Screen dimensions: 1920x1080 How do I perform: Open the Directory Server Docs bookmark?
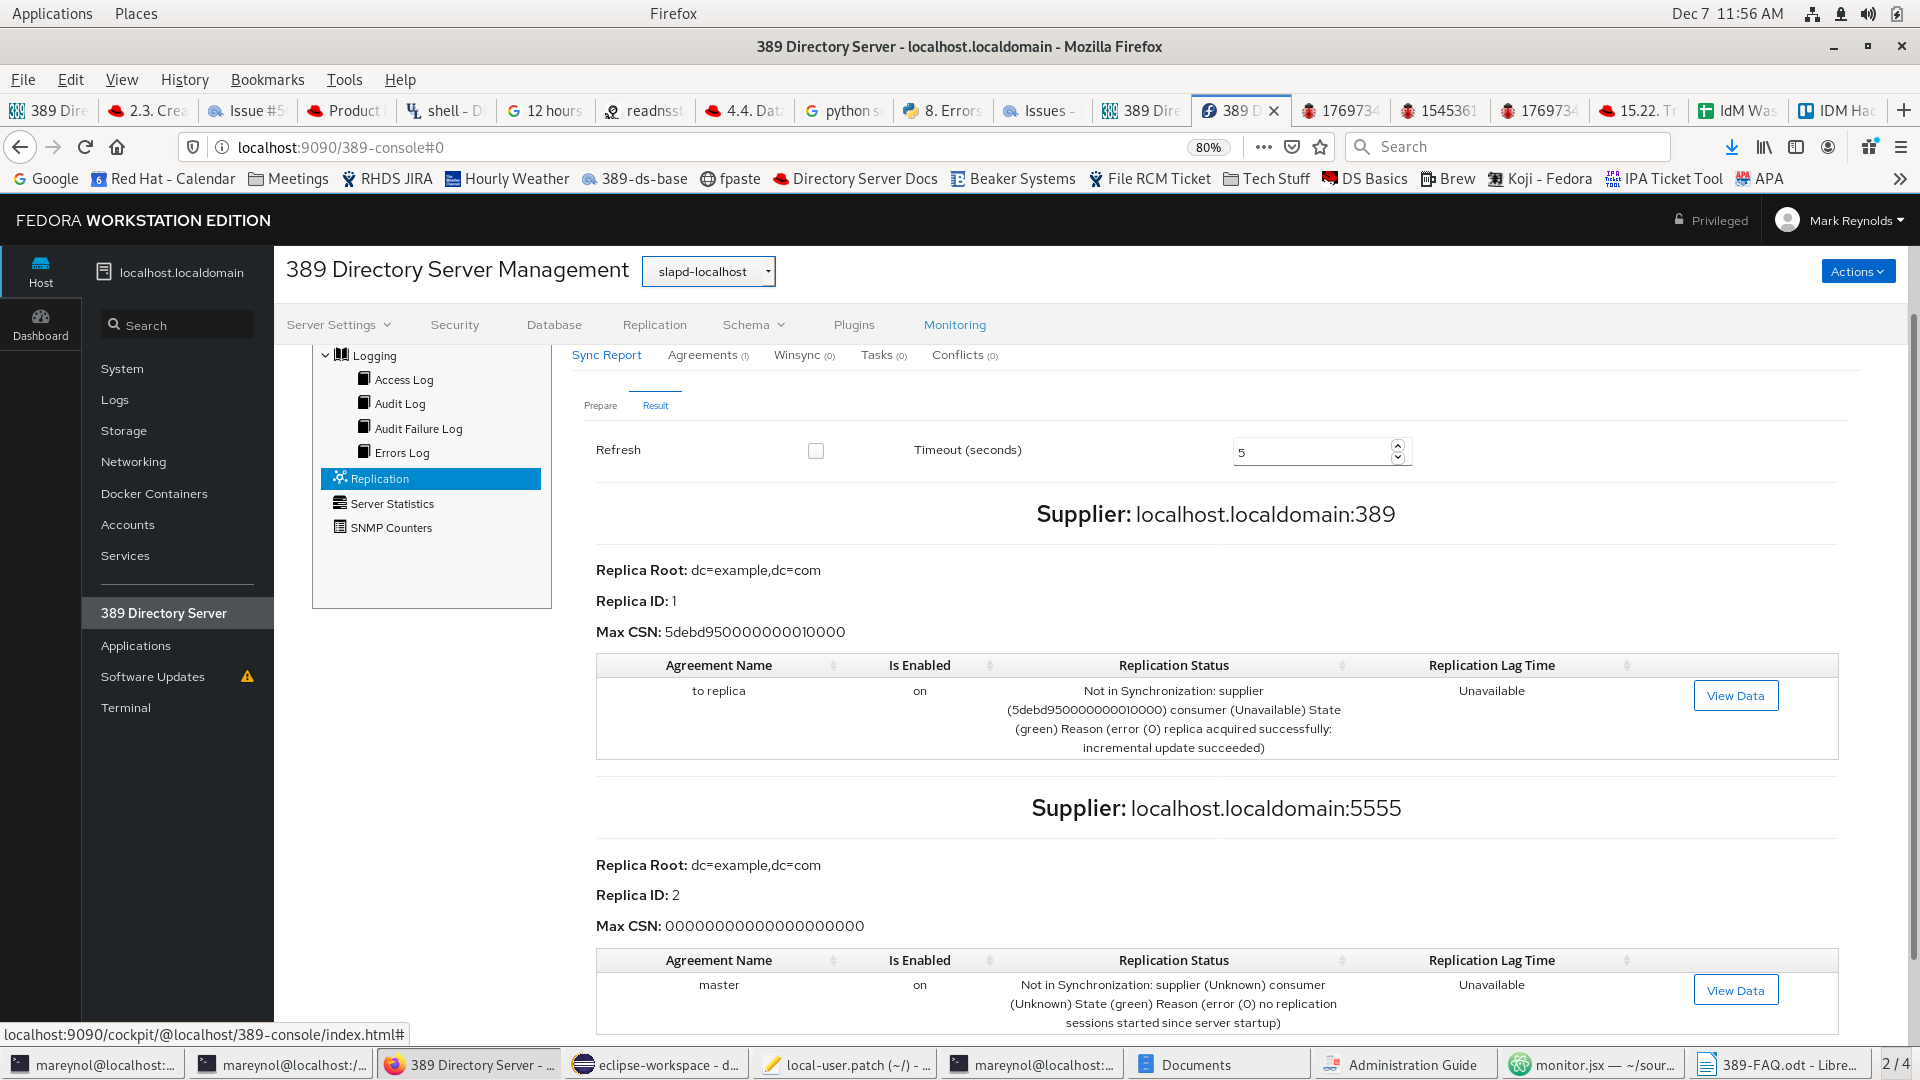856,179
